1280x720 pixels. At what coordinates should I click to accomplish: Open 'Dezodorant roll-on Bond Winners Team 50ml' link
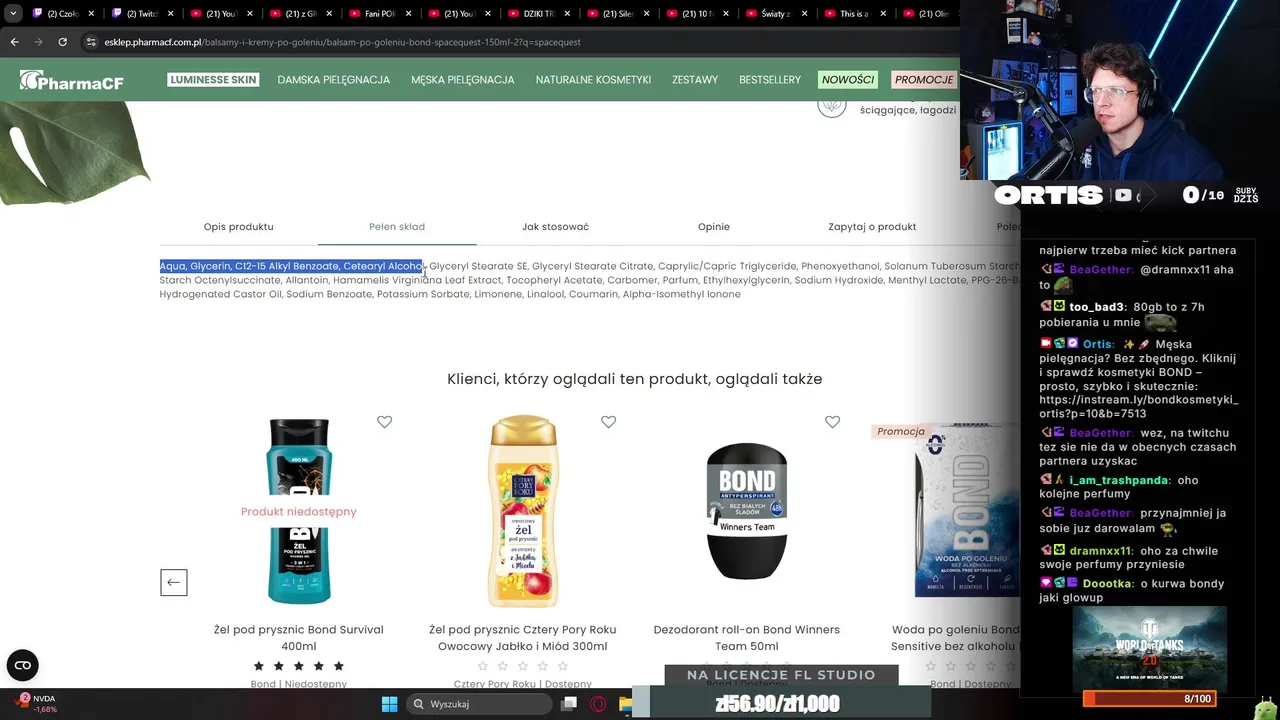click(747, 638)
